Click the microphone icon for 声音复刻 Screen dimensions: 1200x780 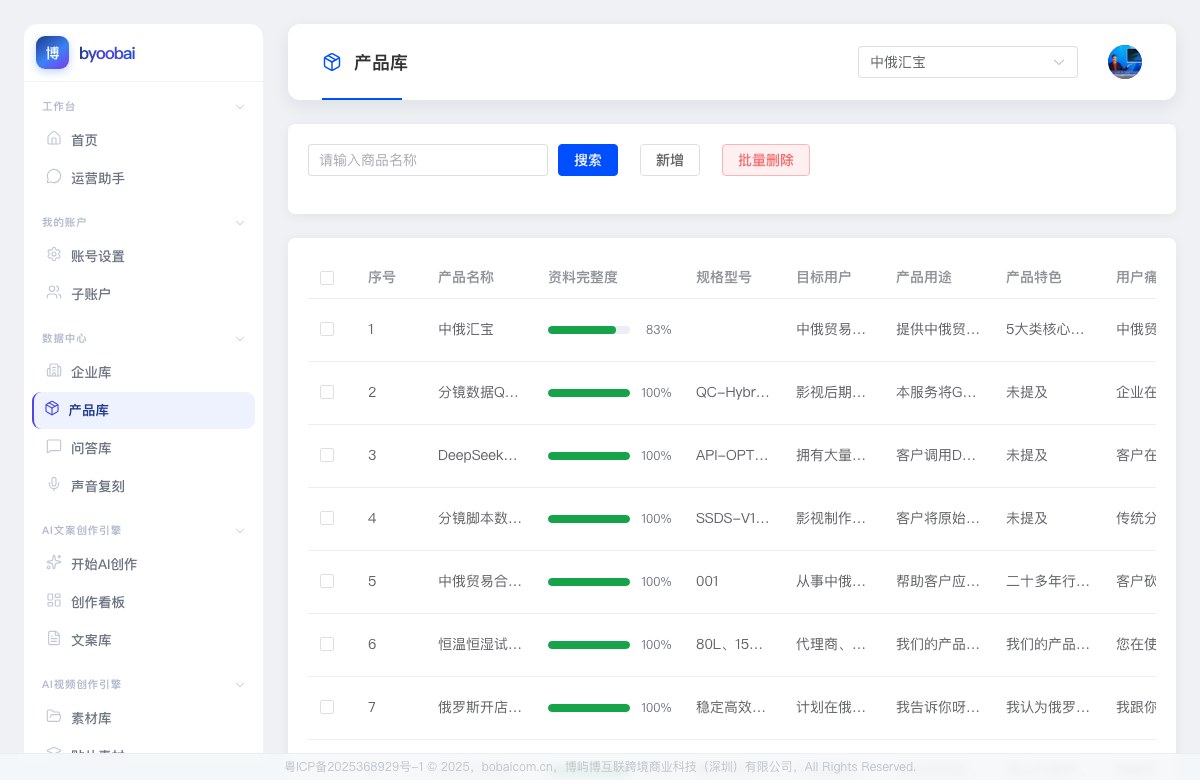point(54,485)
